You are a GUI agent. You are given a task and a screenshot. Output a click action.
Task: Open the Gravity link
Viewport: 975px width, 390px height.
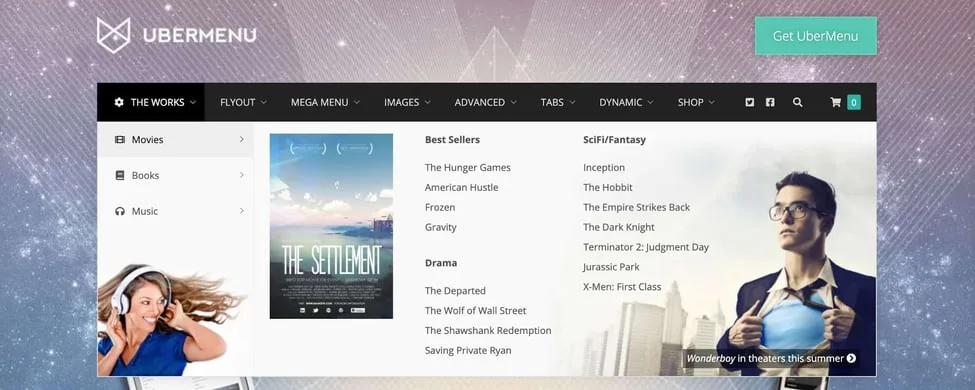click(440, 227)
